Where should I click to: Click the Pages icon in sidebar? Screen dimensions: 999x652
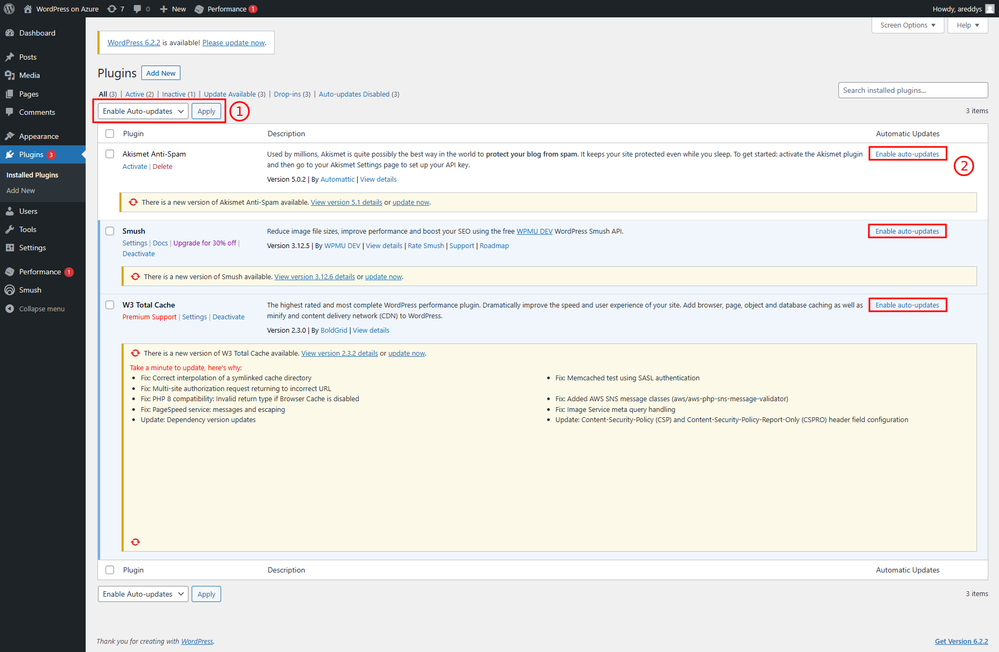pyautogui.click(x=10, y=94)
